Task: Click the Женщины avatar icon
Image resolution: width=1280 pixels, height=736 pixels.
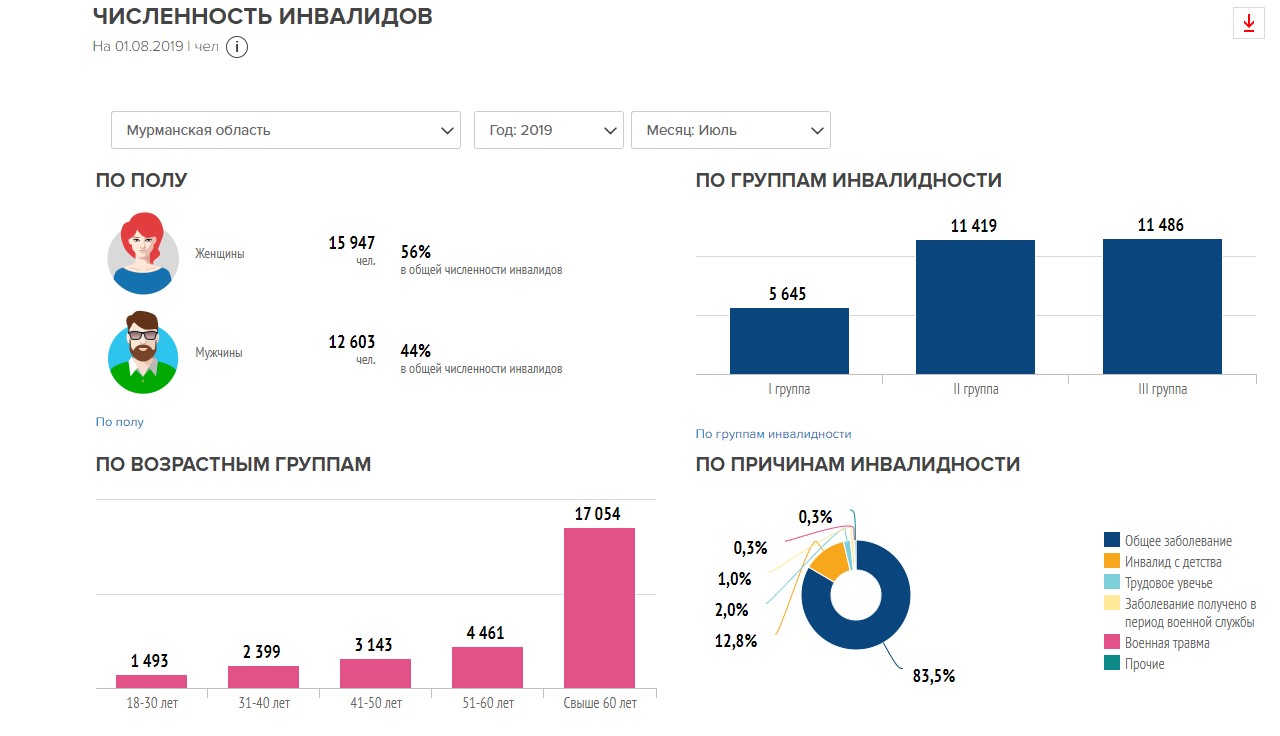Action: (142, 253)
